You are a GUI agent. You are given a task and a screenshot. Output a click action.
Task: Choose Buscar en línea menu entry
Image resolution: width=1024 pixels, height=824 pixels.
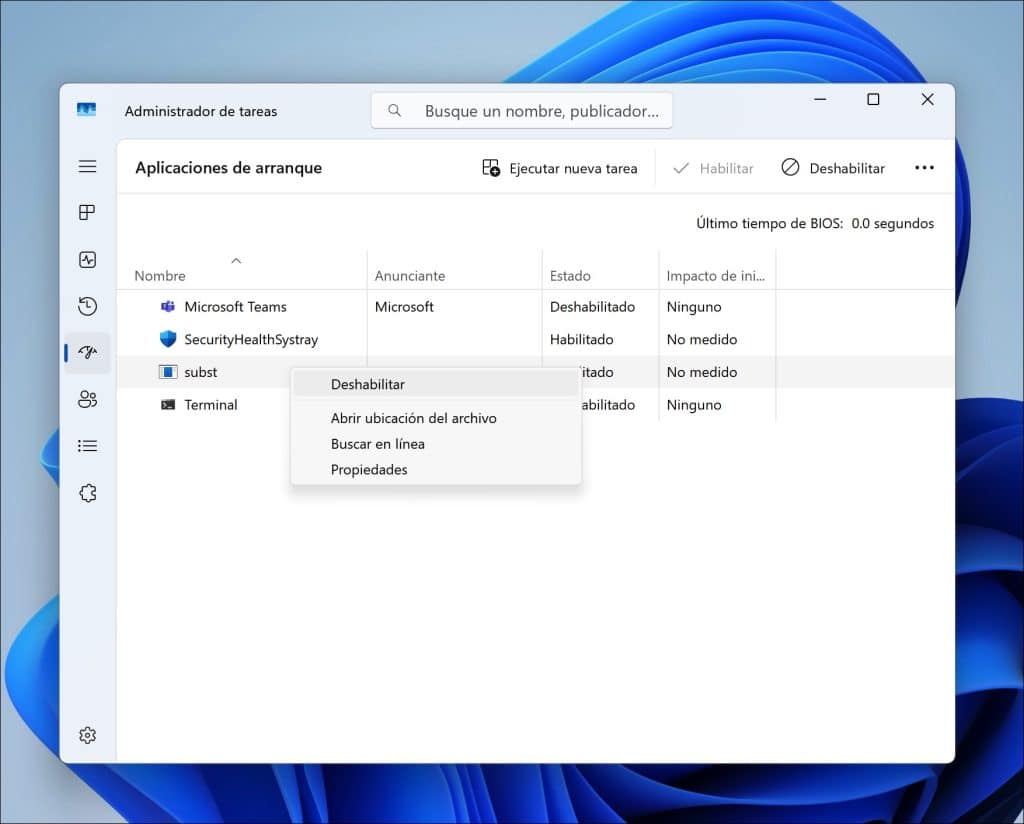[x=436, y=444]
